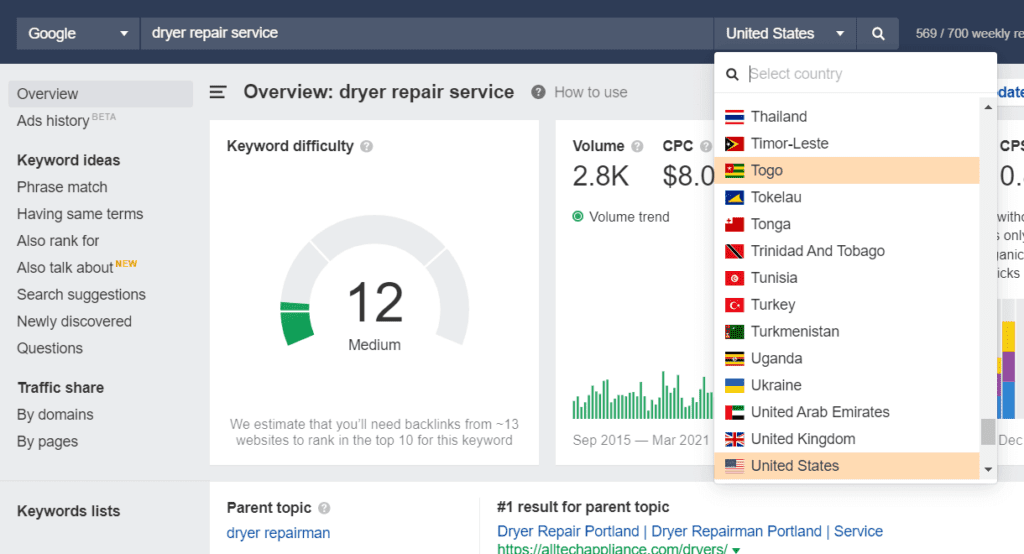The height and width of the screenshot is (554, 1024).
Task: Open the alltechappliance.com/dryers URL
Action: 612,549
